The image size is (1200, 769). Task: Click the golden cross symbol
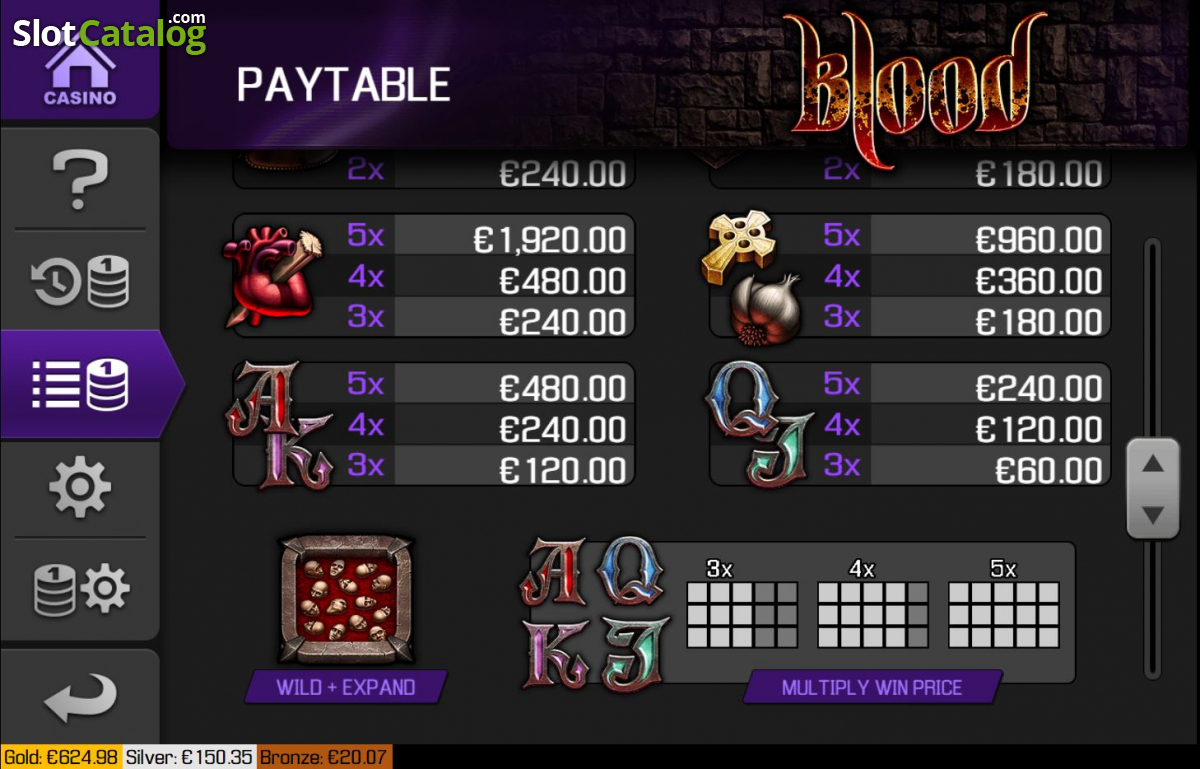point(736,245)
